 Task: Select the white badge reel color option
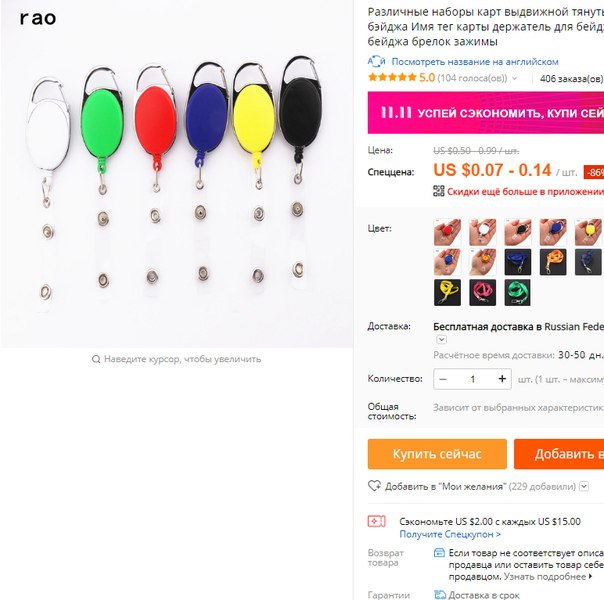click(x=482, y=233)
